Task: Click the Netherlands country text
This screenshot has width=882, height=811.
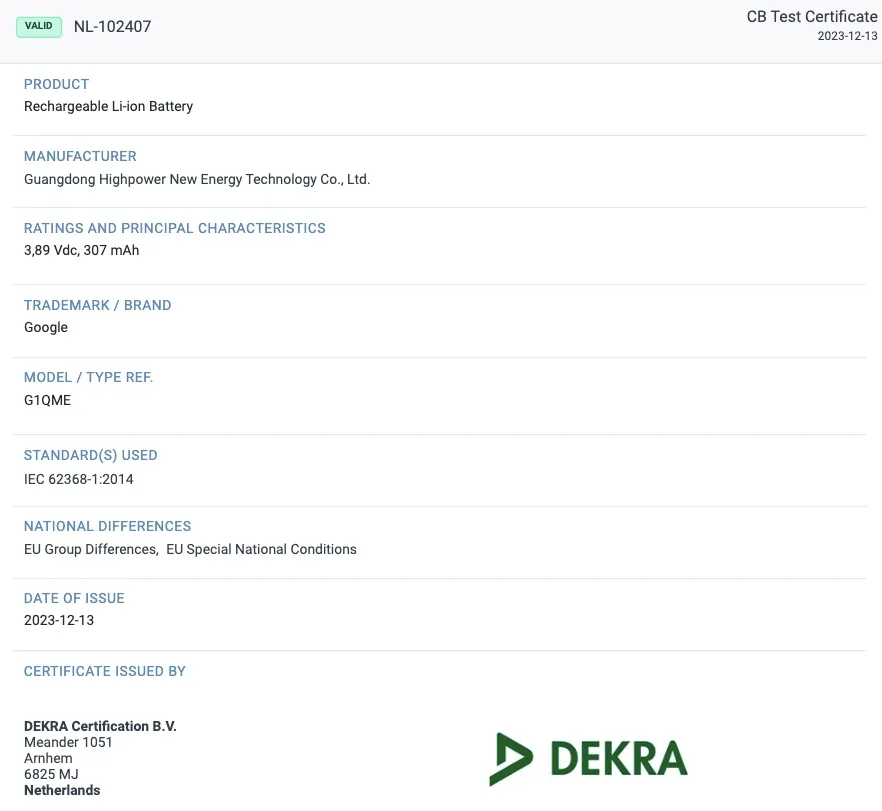Action: [62, 790]
